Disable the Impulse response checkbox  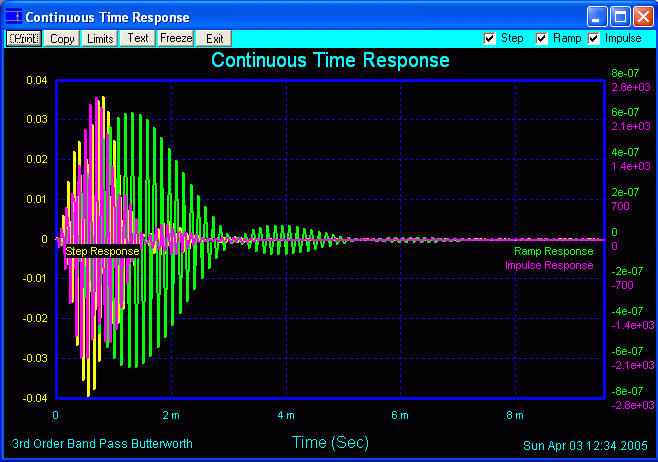pyautogui.click(x=594, y=38)
